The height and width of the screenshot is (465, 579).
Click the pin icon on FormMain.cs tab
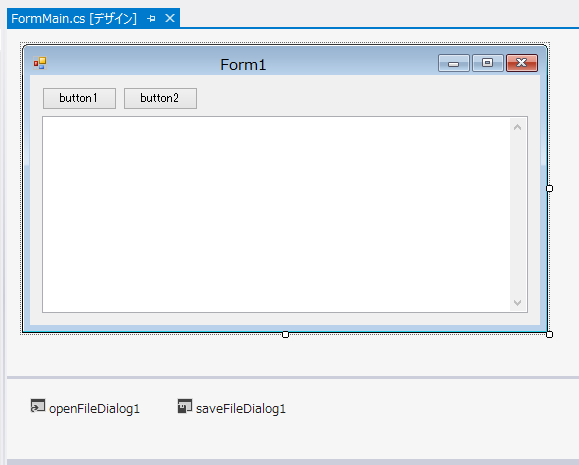click(x=151, y=18)
